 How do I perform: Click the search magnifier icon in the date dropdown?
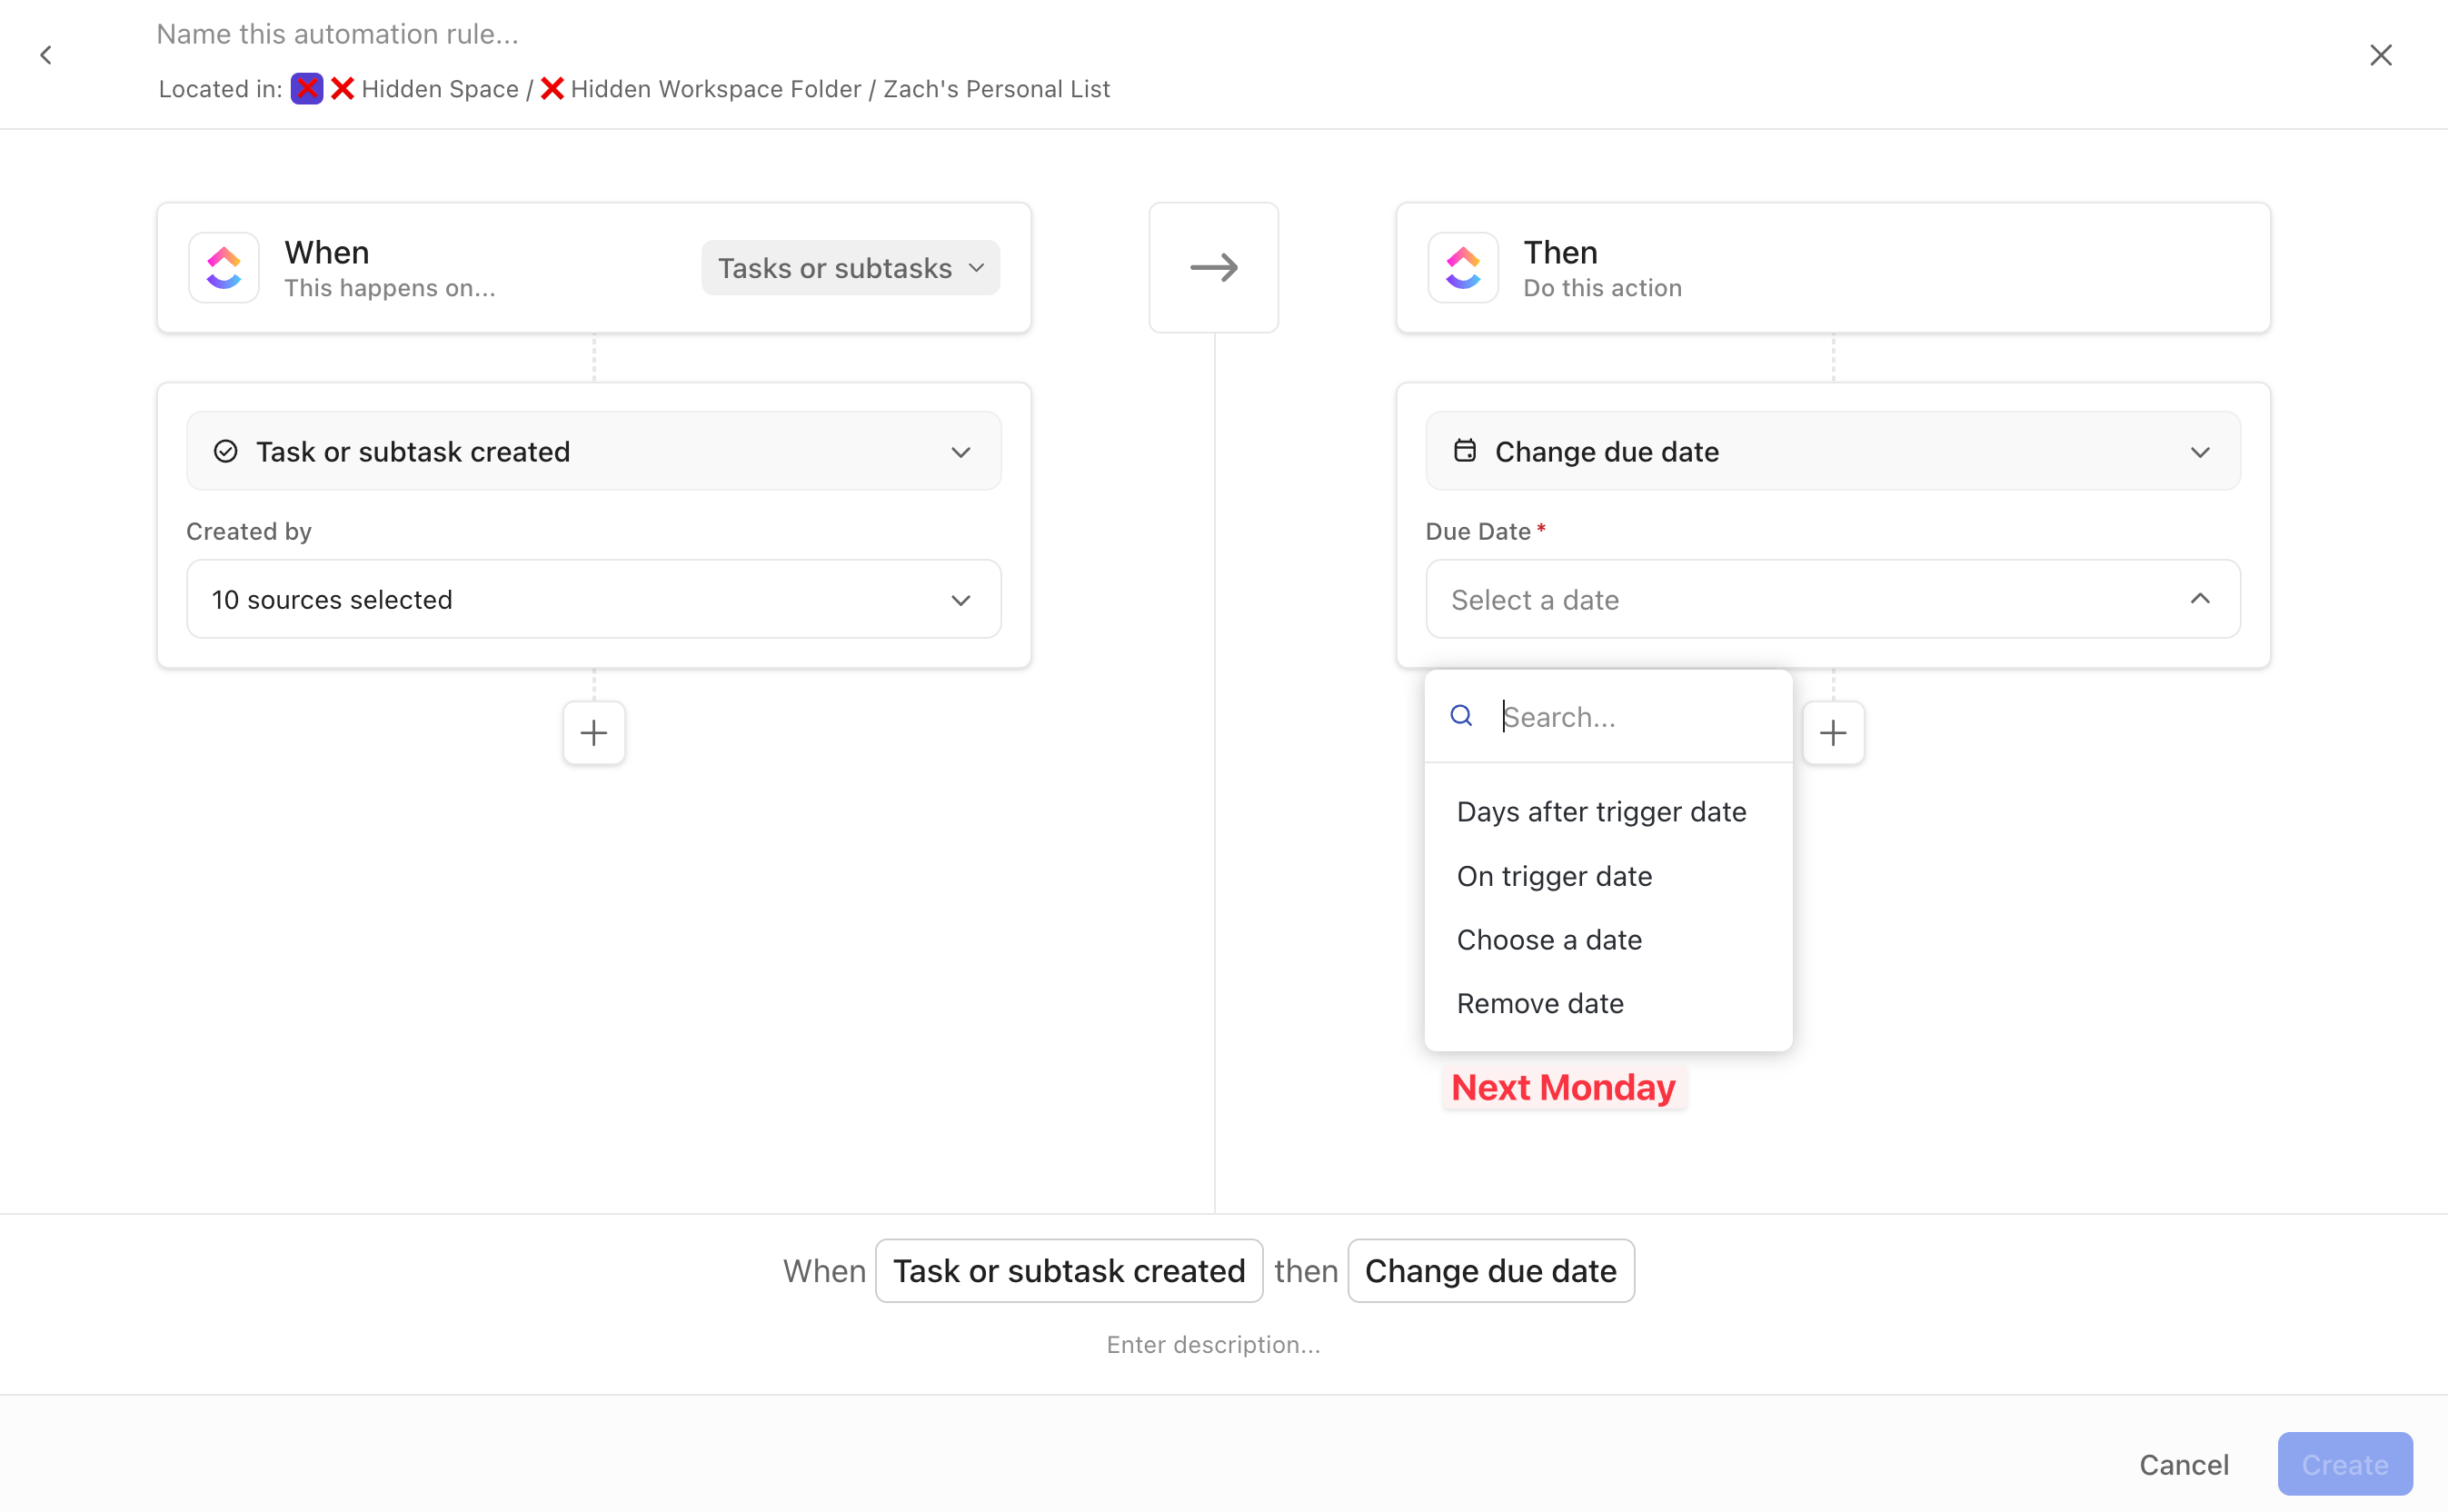click(x=1461, y=716)
